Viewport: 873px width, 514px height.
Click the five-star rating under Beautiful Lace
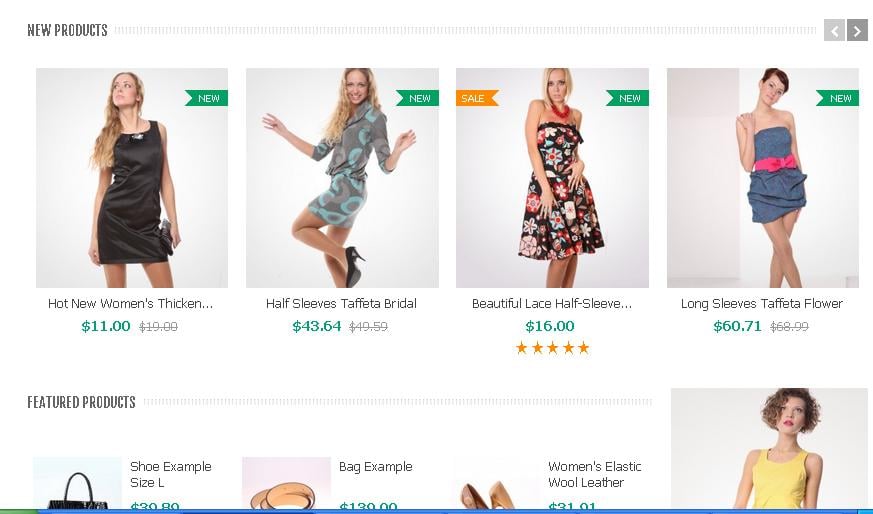coord(552,348)
